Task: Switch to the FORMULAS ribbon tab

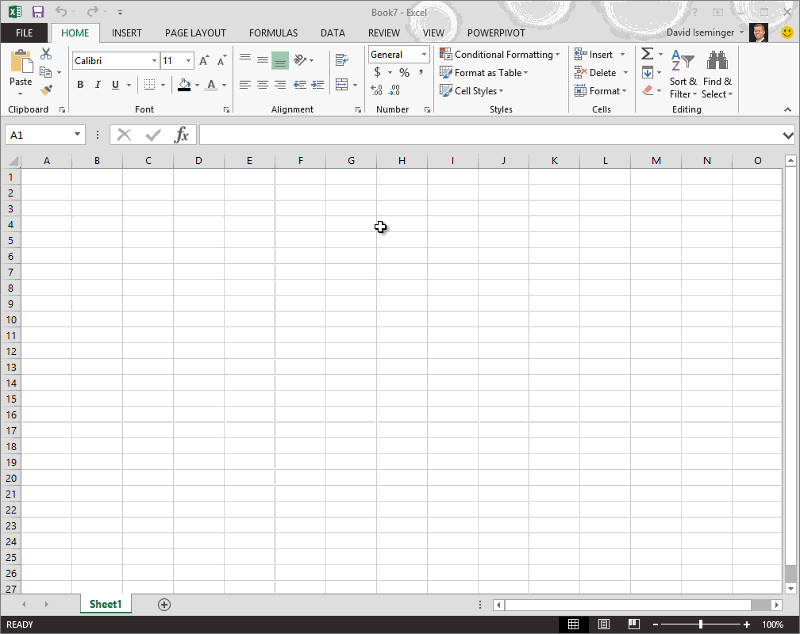Action: (273, 33)
